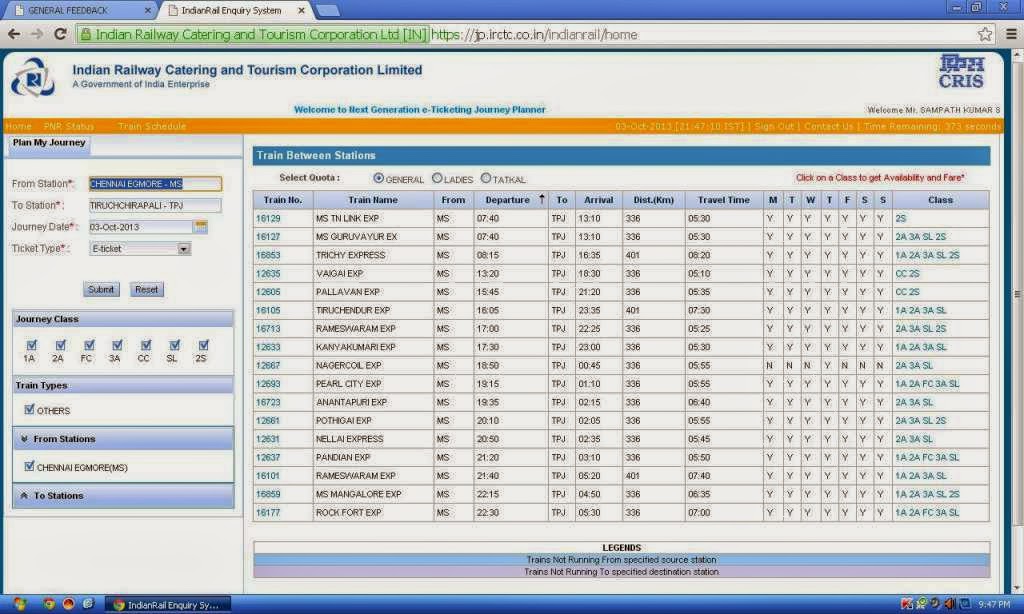
Task: Click the IndianRail Enquiry taskbar button
Action: [x=169, y=605]
